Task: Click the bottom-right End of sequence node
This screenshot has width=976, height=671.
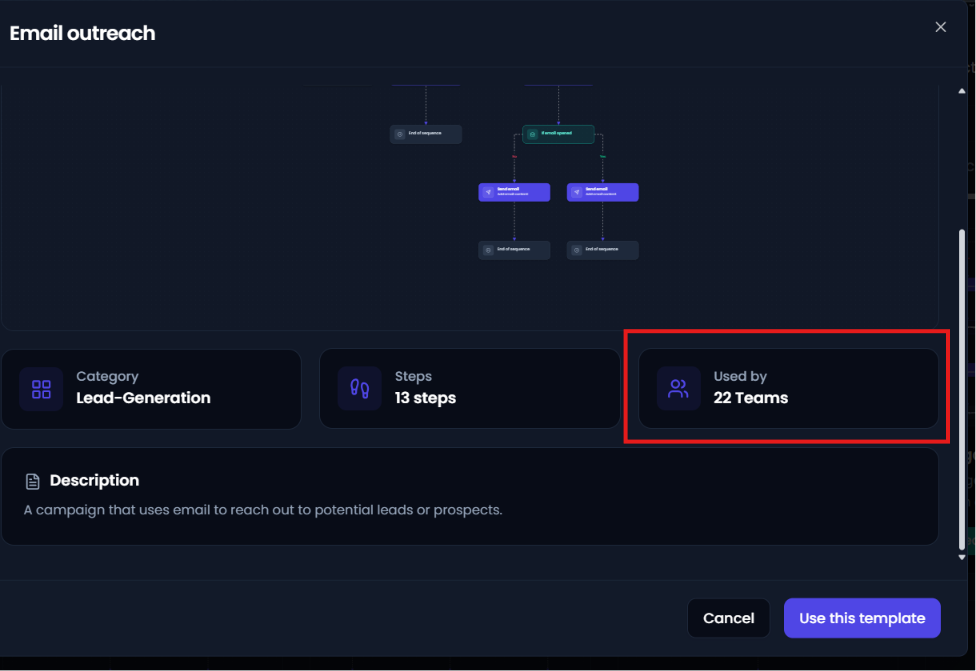Action: coord(603,250)
